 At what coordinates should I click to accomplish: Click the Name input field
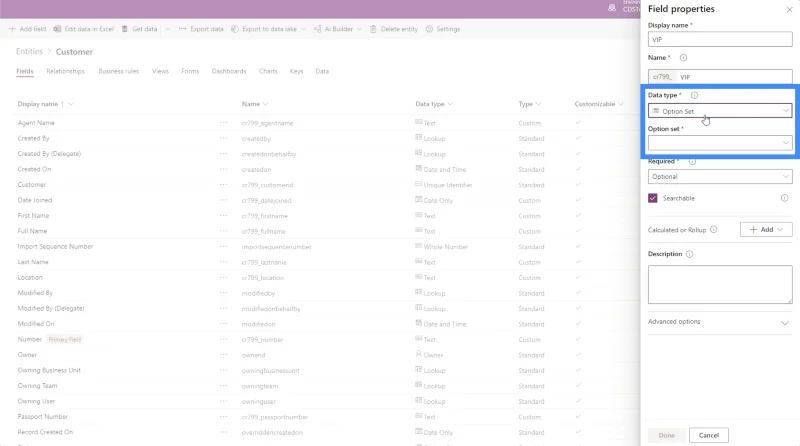720,77
